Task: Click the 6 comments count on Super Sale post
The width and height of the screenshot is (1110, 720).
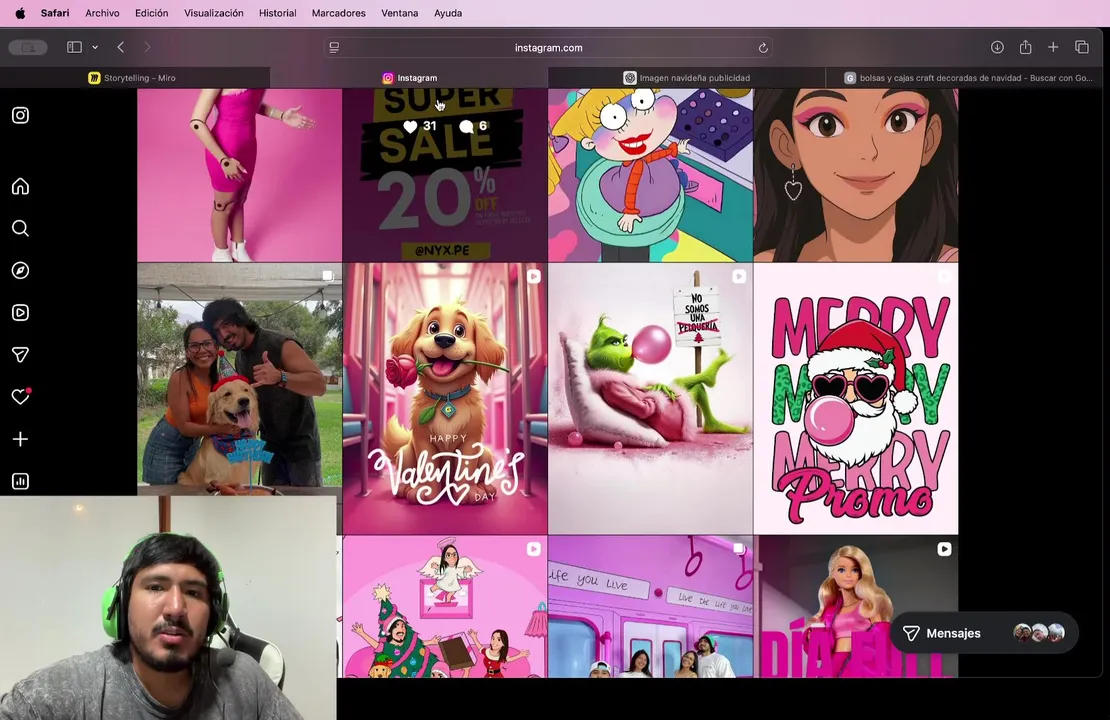Action: (x=474, y=126)
